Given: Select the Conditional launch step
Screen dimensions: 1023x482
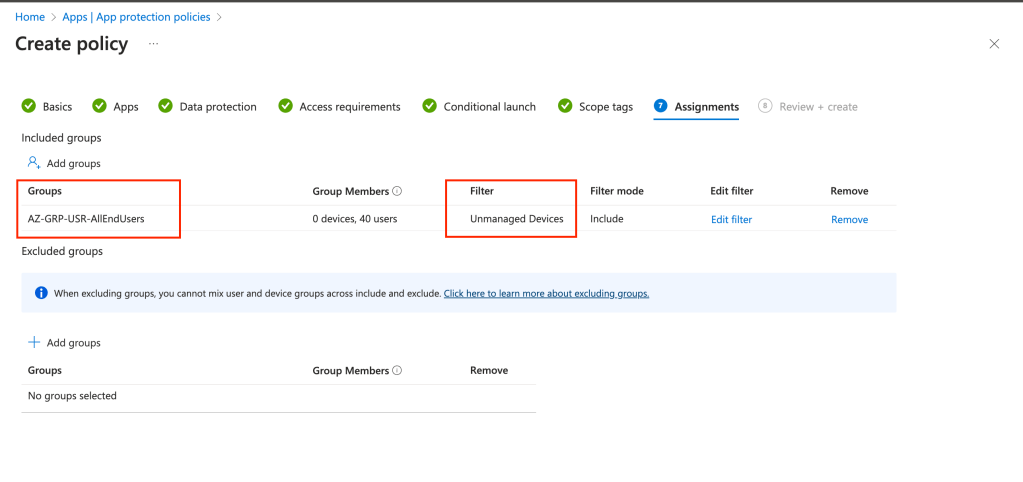Looking at the screenshot, I should pyautogui.click(x=489, y=107).
